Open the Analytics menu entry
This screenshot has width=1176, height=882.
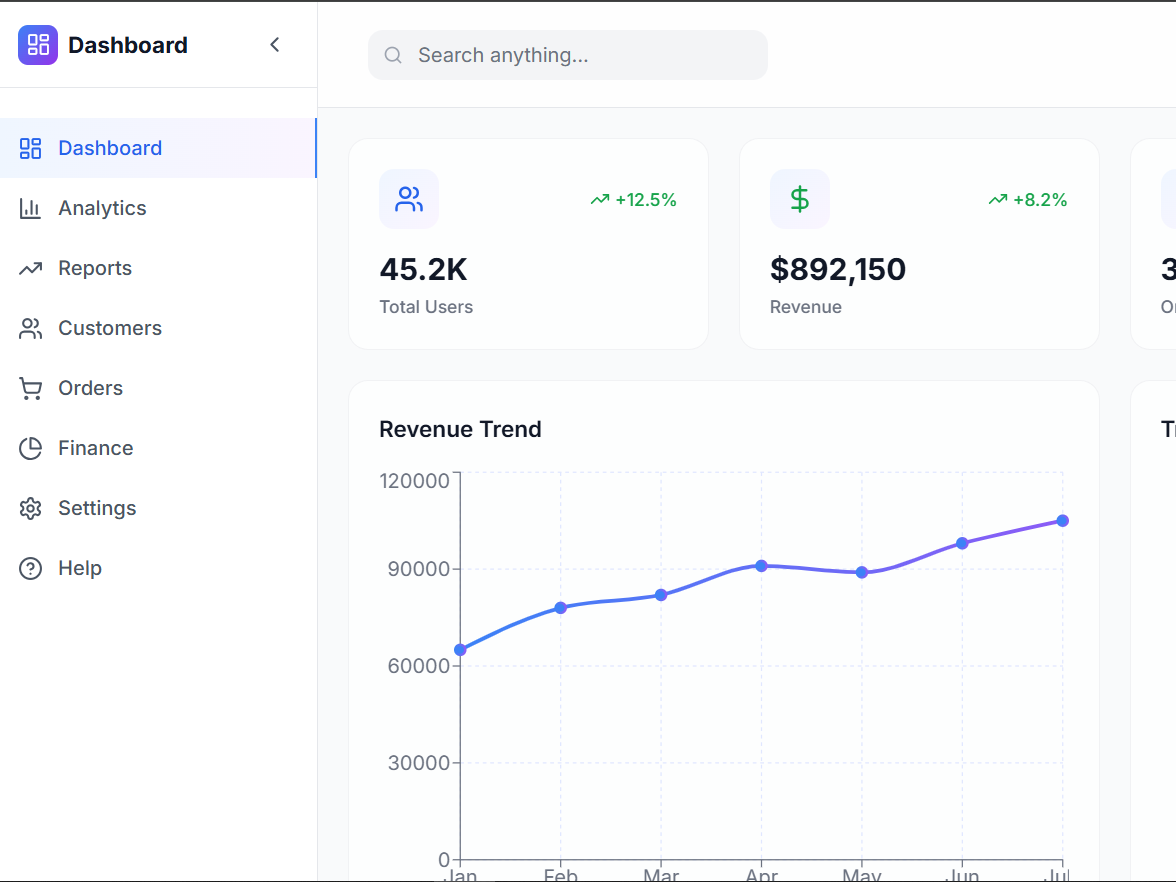click(x=104, y=207)
